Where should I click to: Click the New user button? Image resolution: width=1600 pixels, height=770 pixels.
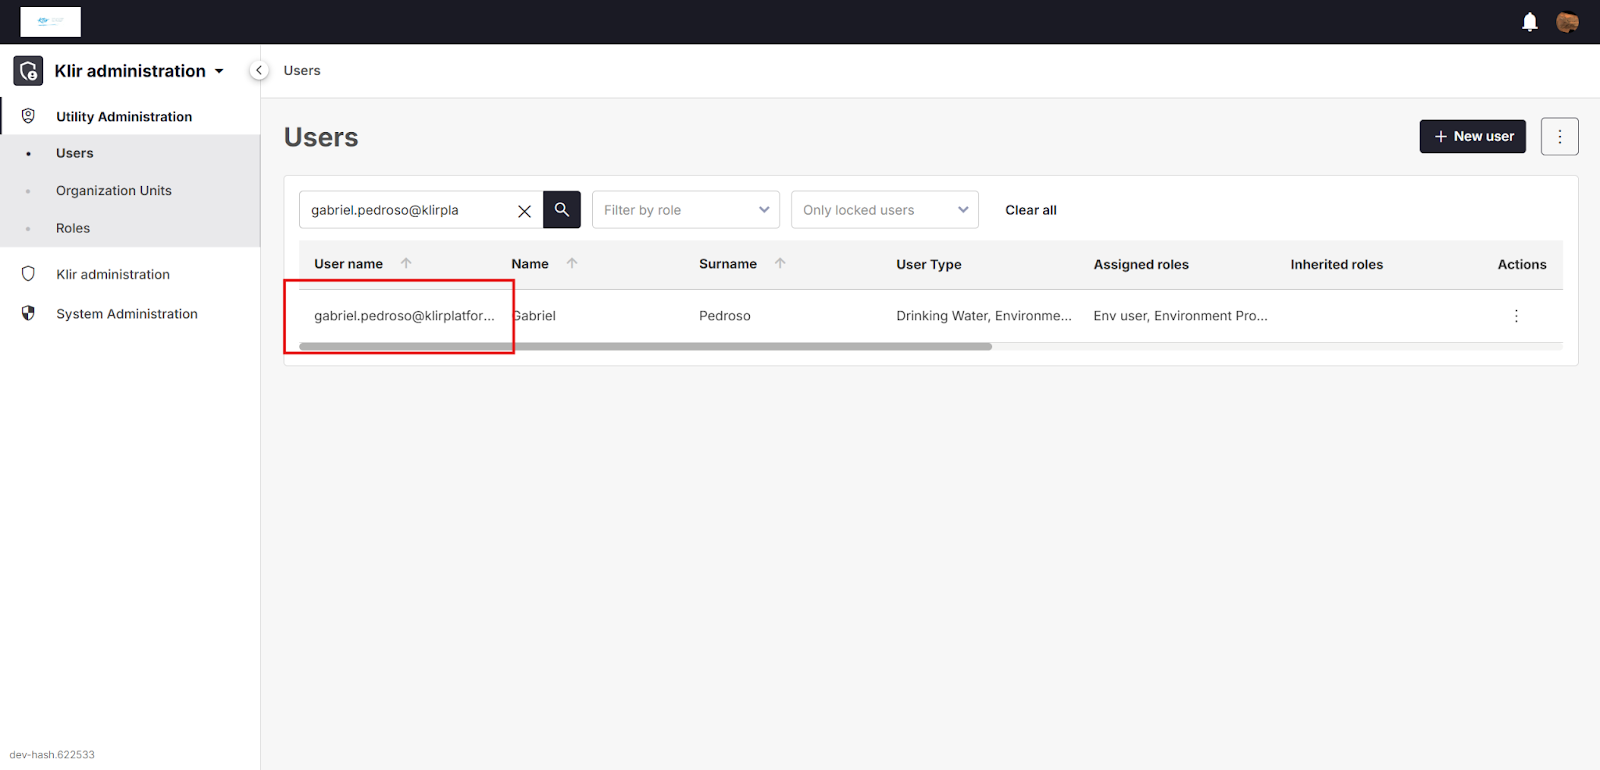1472,136
